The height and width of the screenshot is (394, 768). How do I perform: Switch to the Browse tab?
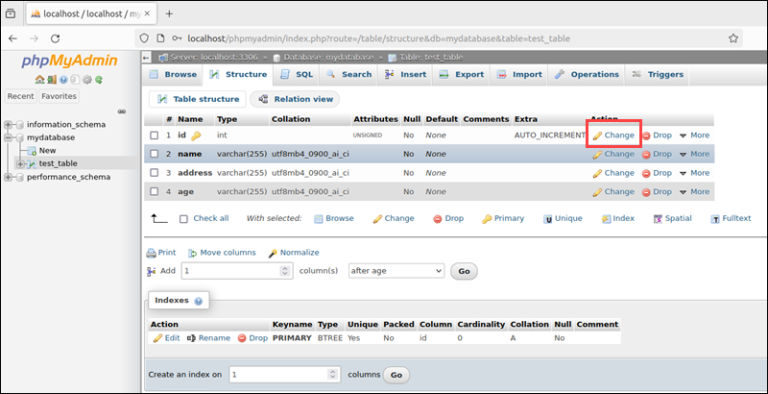(173, 74)
